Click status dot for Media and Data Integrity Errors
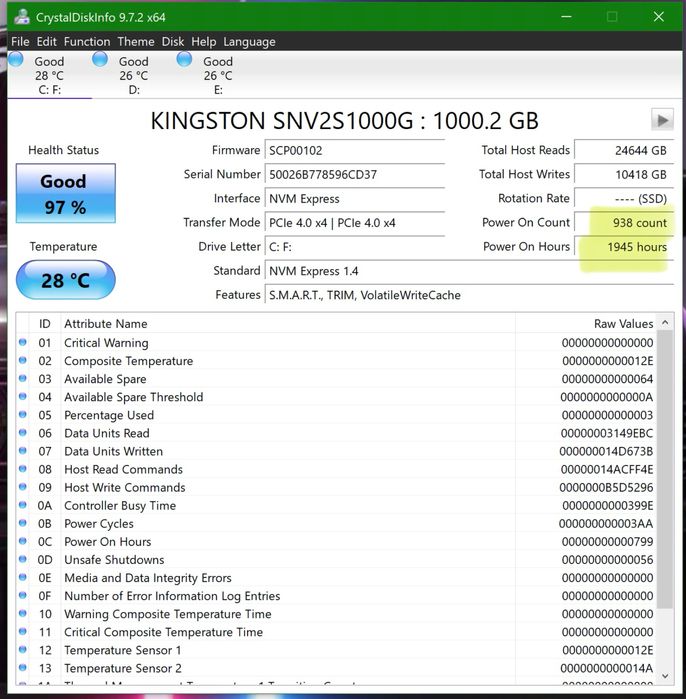This screenshot has width=686, height=699. (x=23, y=577)
